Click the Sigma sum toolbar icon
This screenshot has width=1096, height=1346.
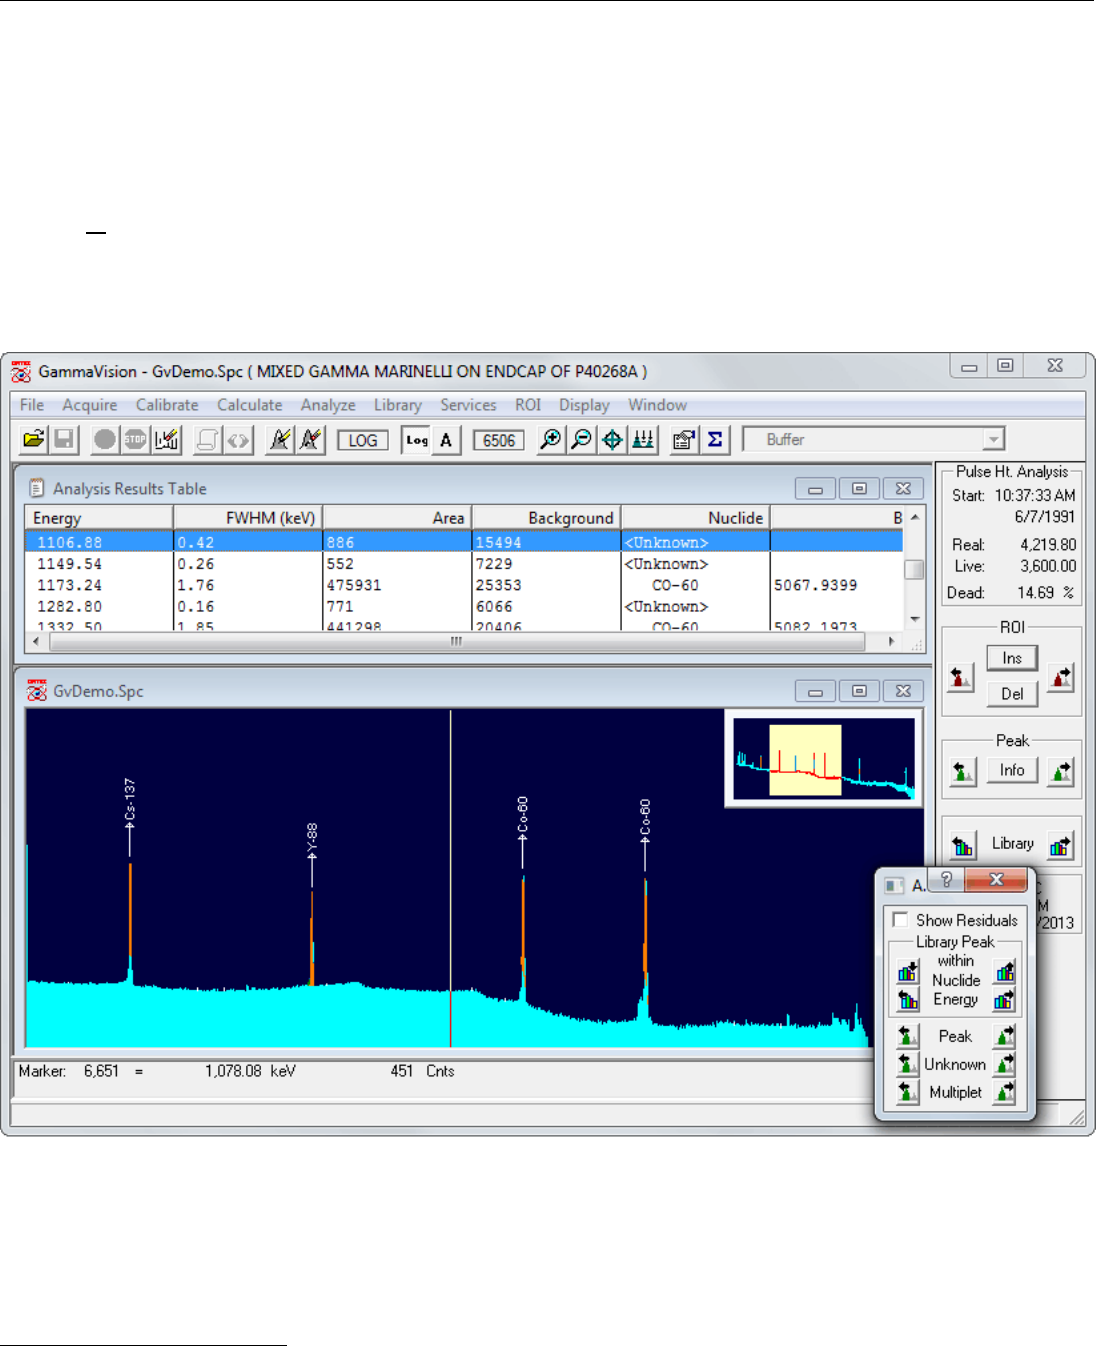click(x=715, y=440)
